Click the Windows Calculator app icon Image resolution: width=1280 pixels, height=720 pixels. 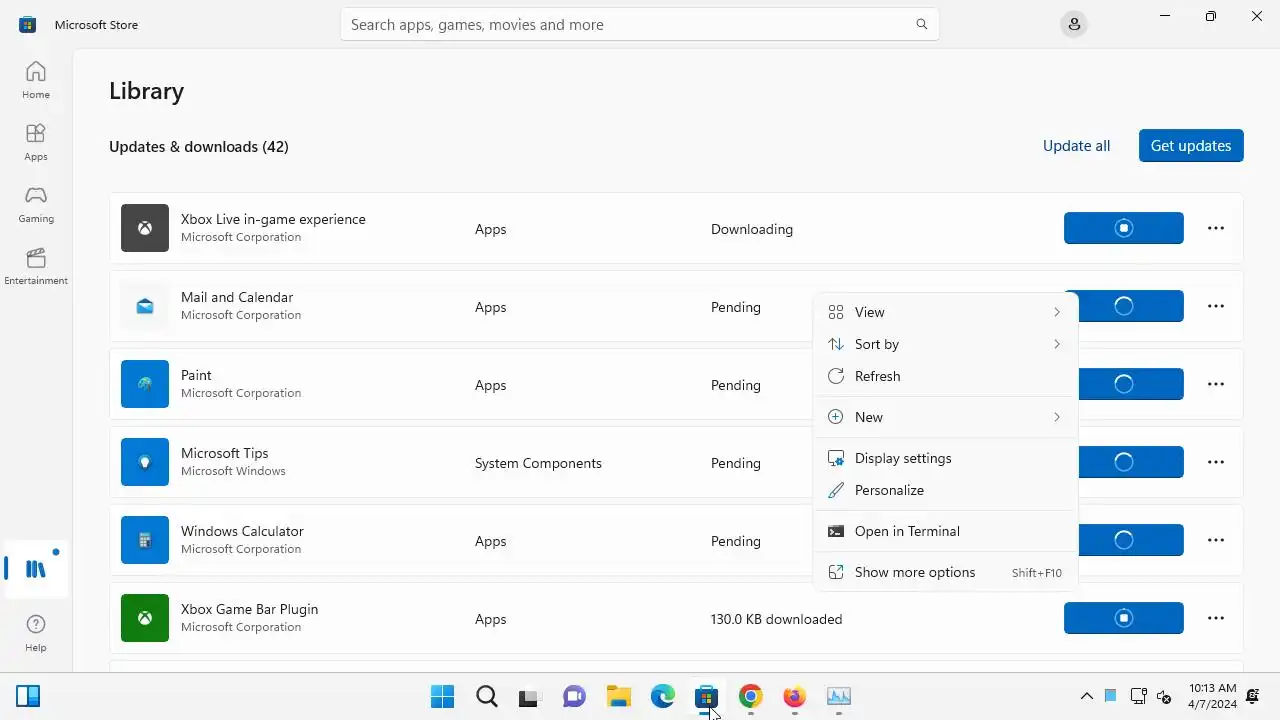pyautogui.click(x=145, y=540)
